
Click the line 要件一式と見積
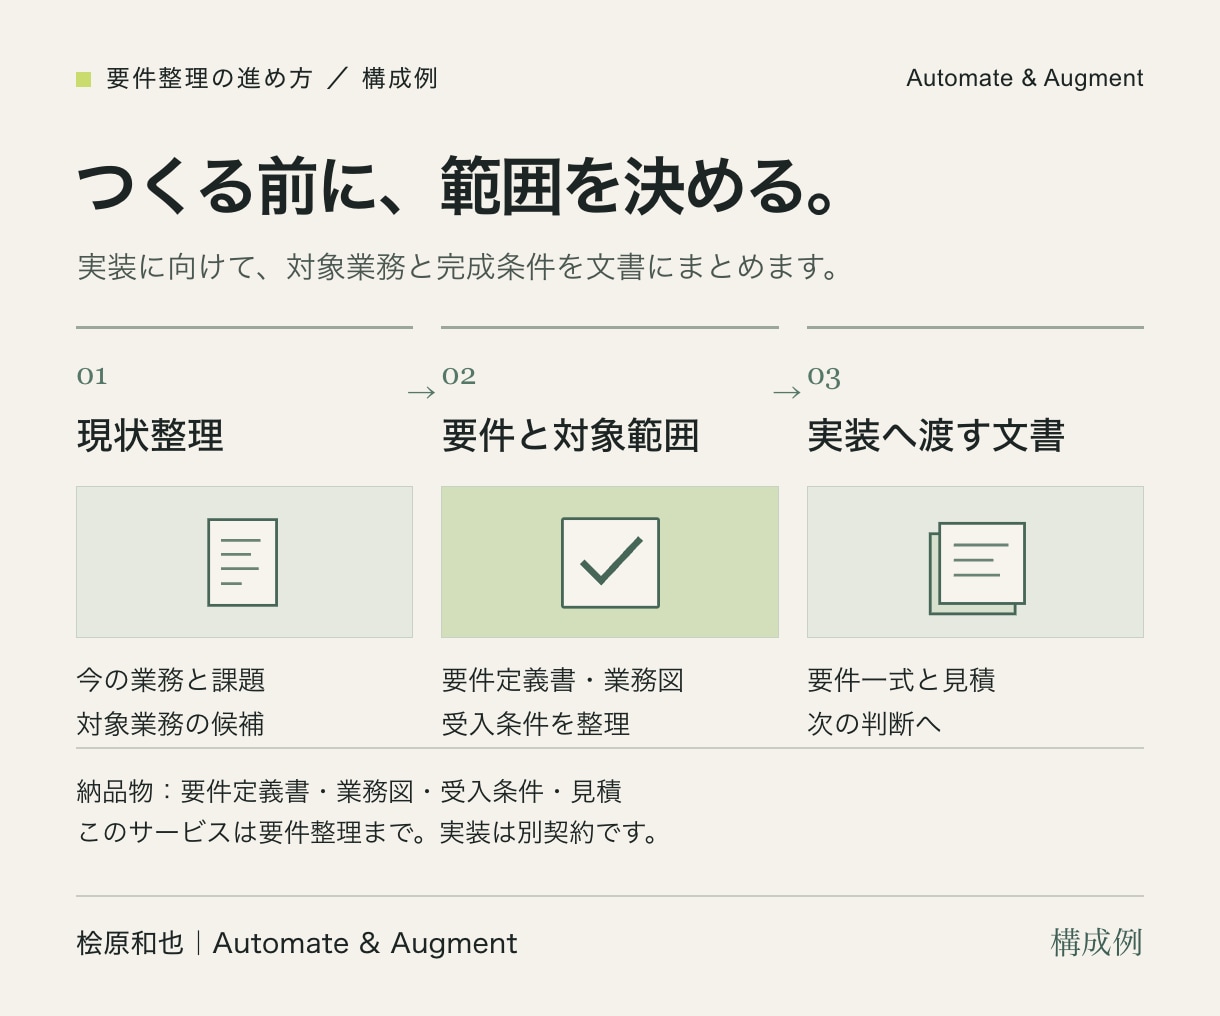click(901, 680)
